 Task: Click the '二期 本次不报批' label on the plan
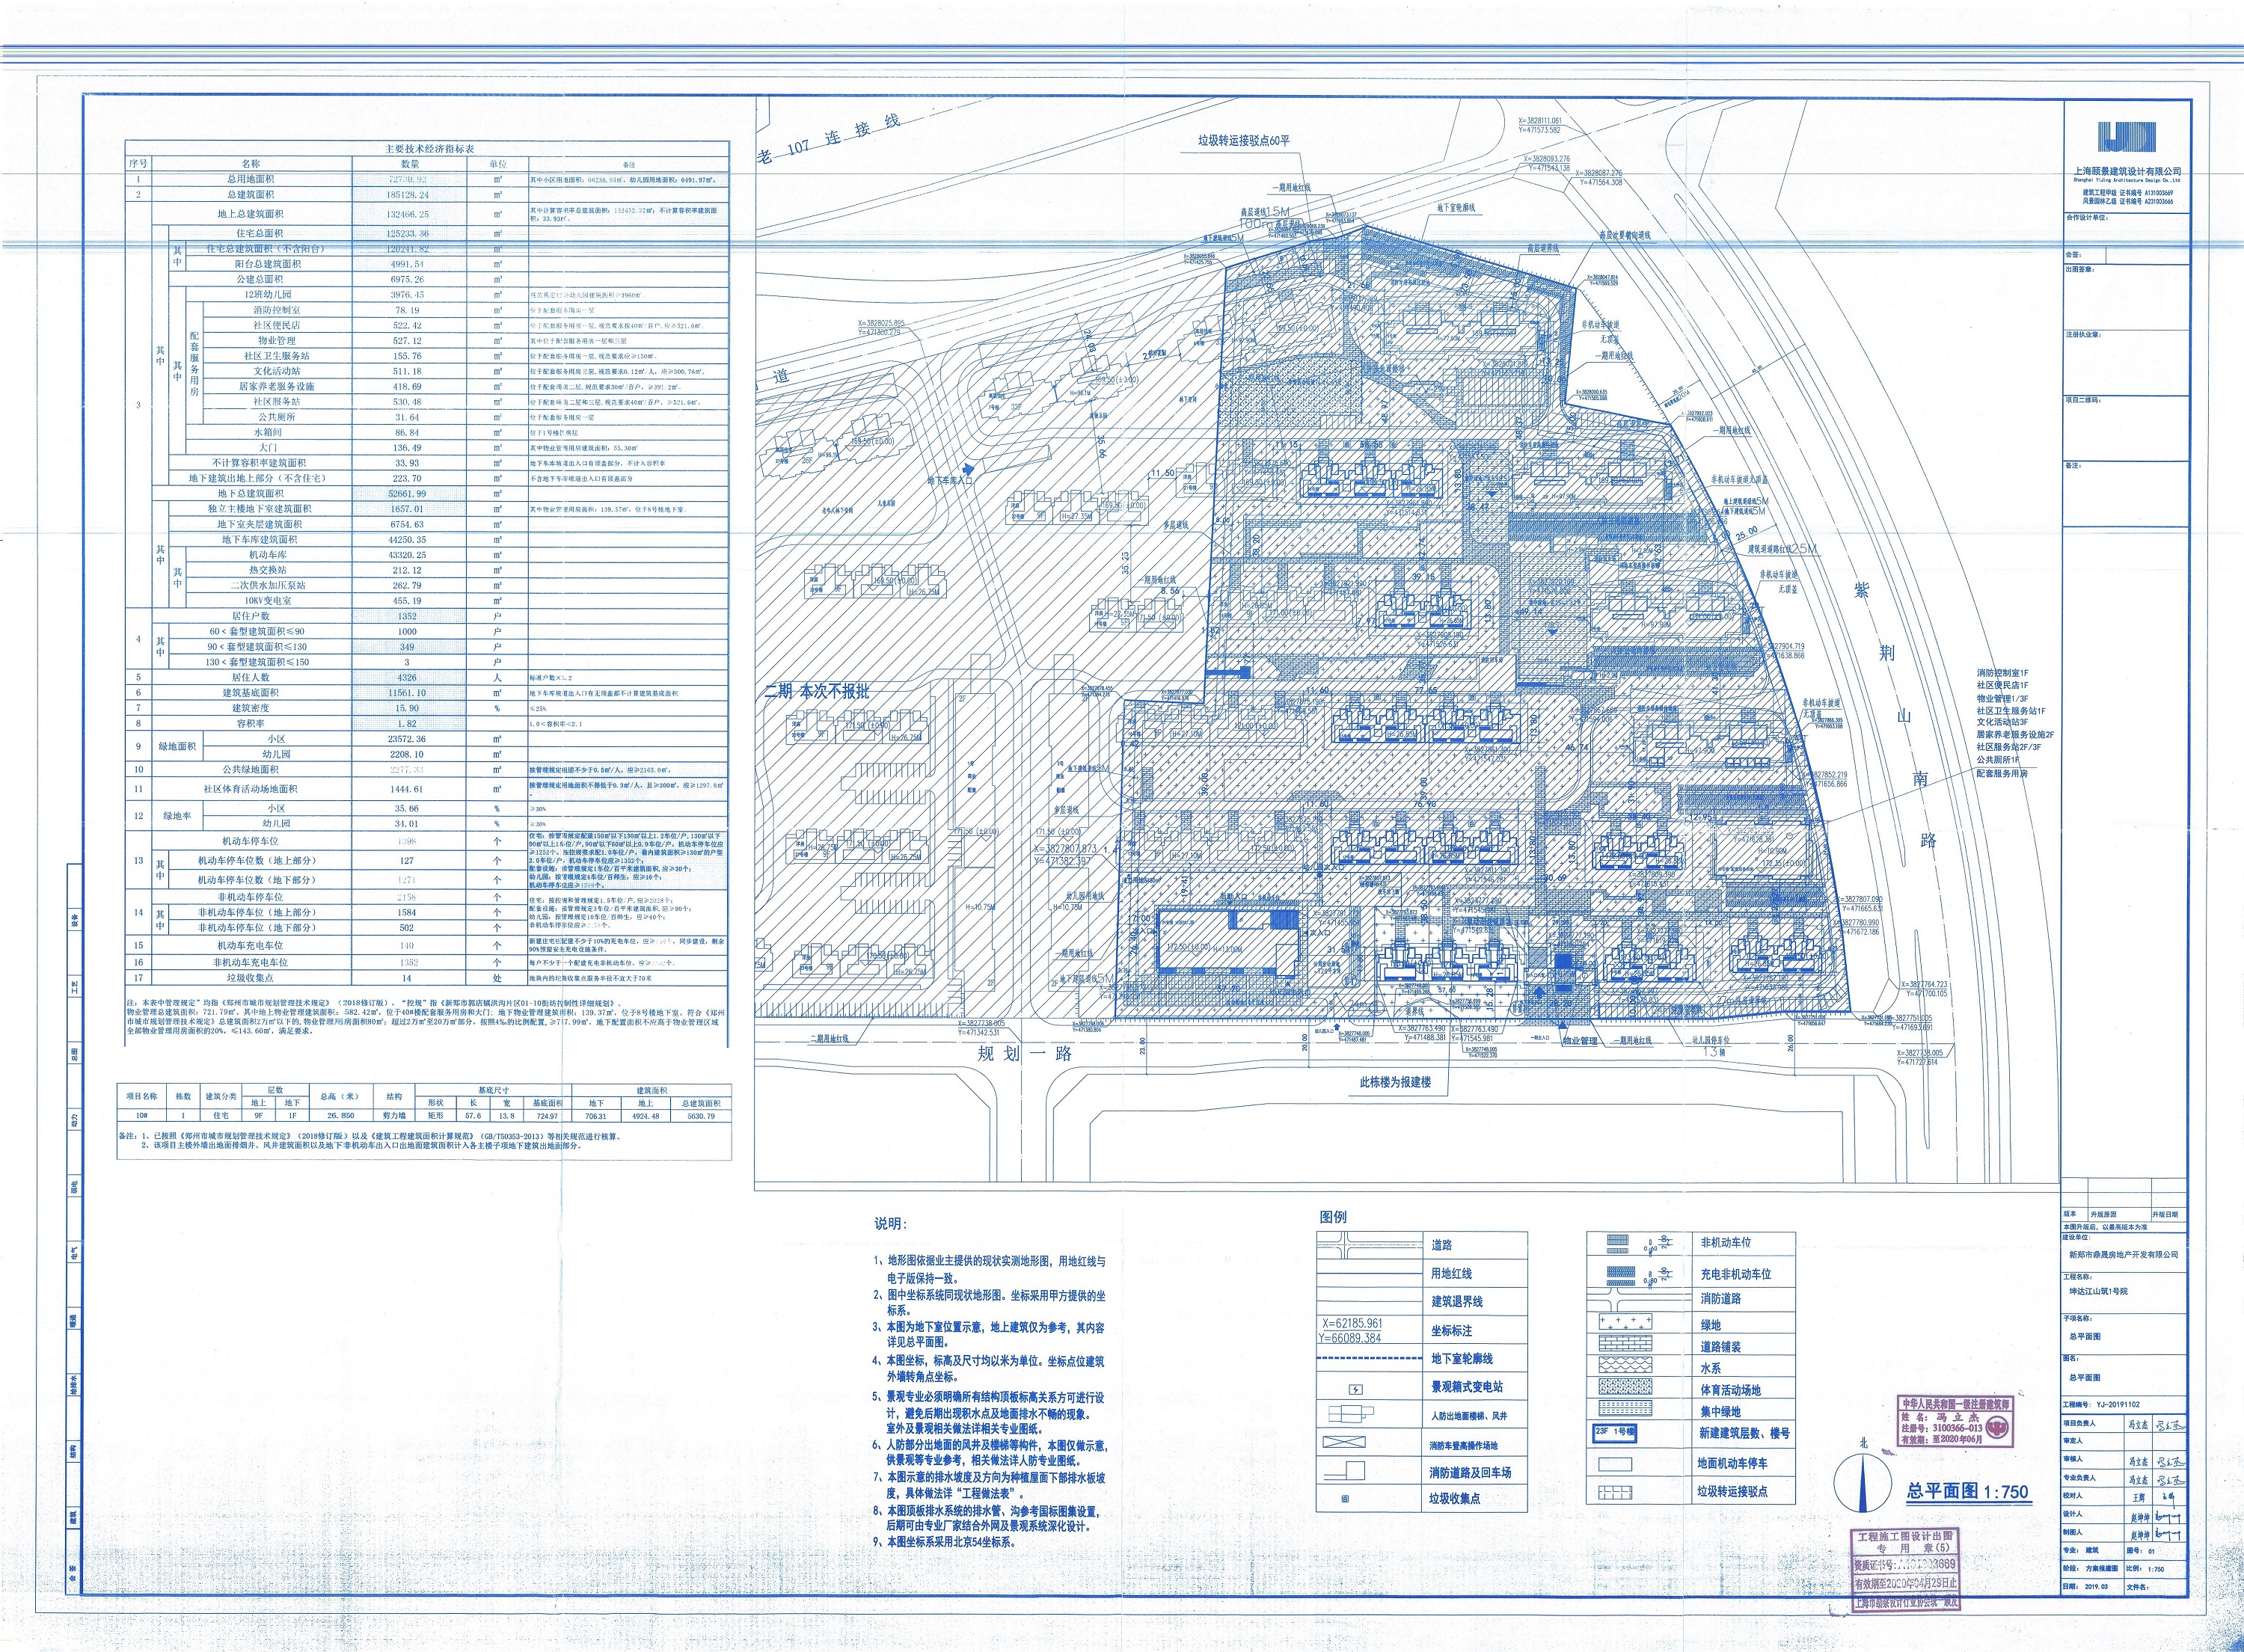816,691
